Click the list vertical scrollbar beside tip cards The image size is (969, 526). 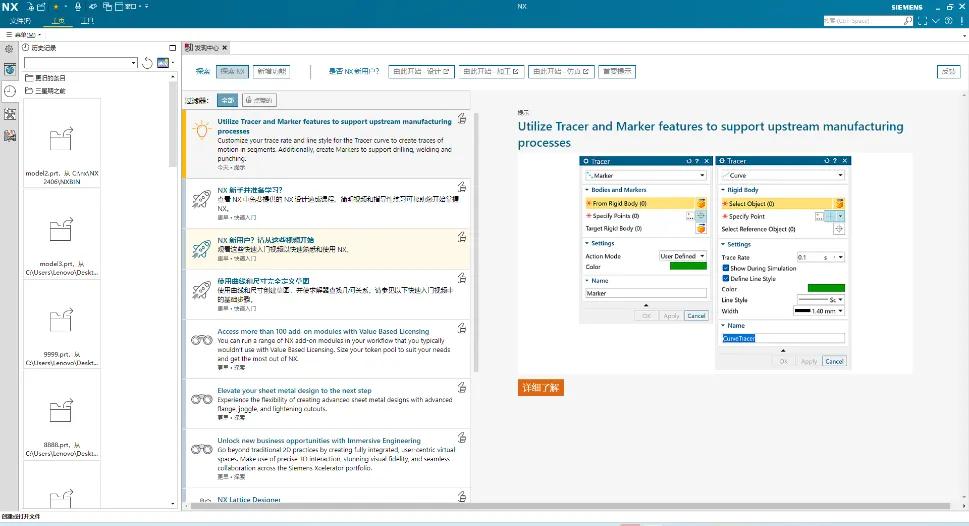[x=476, y=242]
